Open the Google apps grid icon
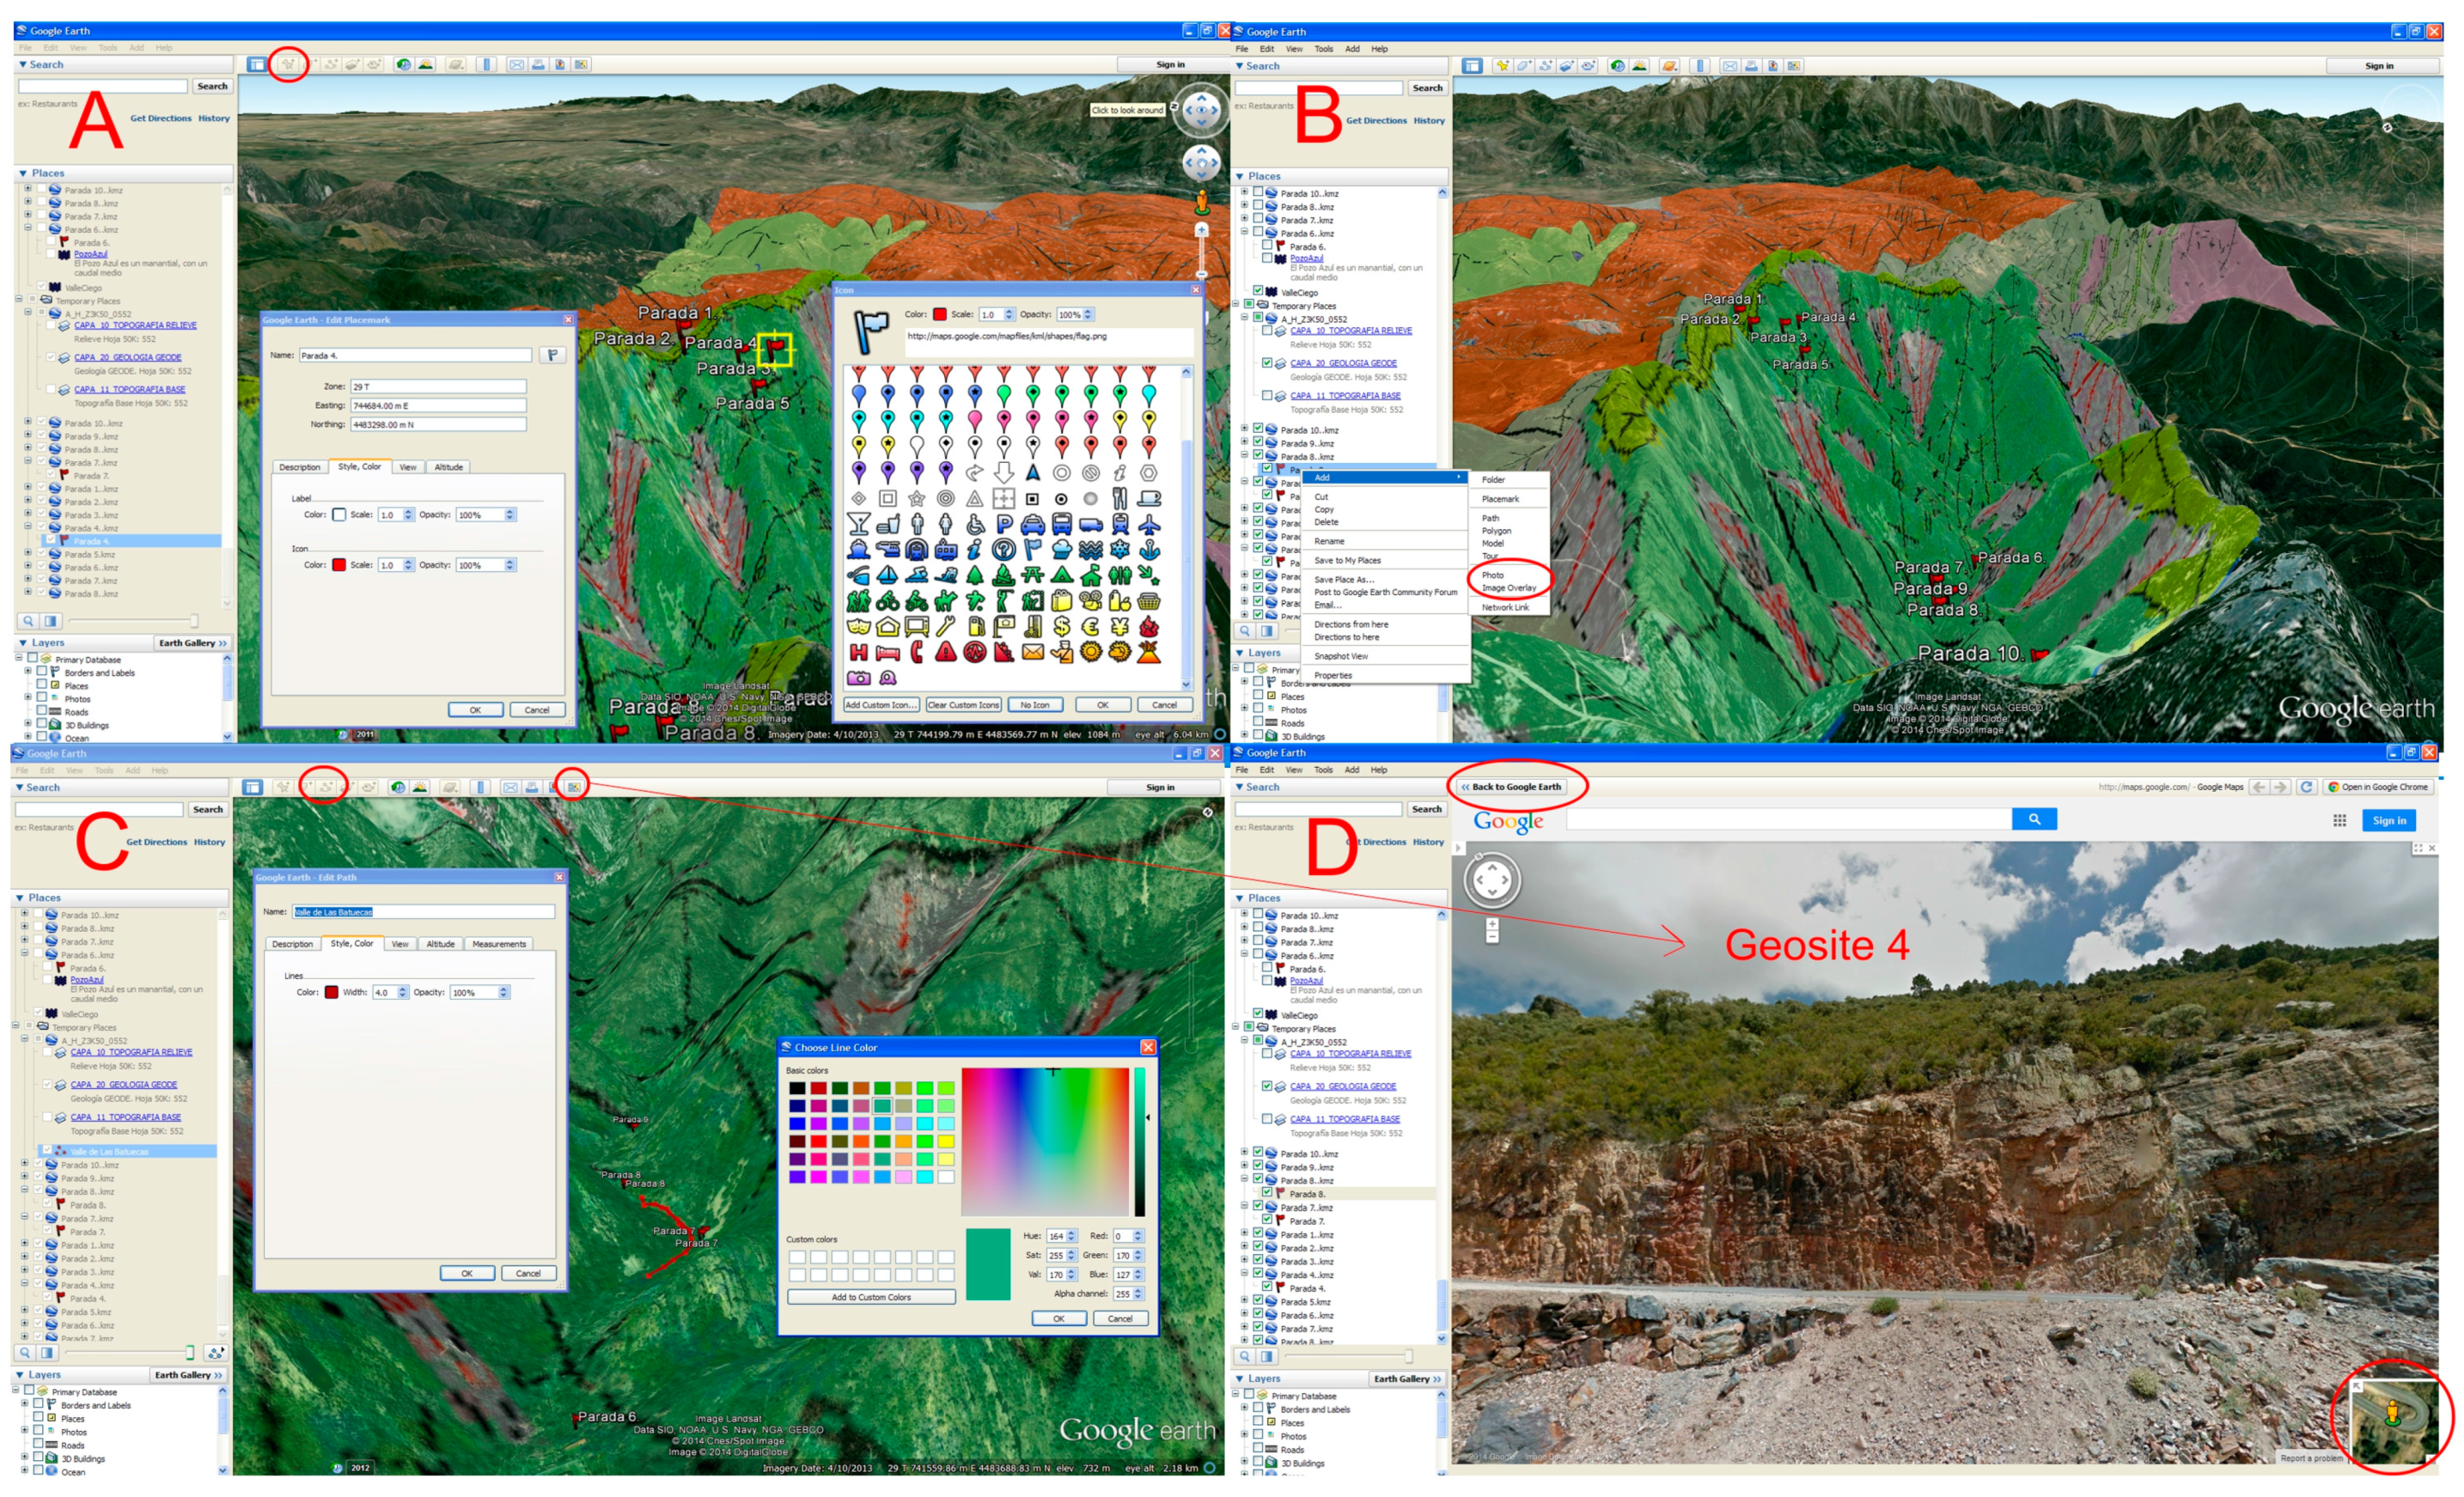This screenshot has width=2464, height=1497. pos(2339,820)
